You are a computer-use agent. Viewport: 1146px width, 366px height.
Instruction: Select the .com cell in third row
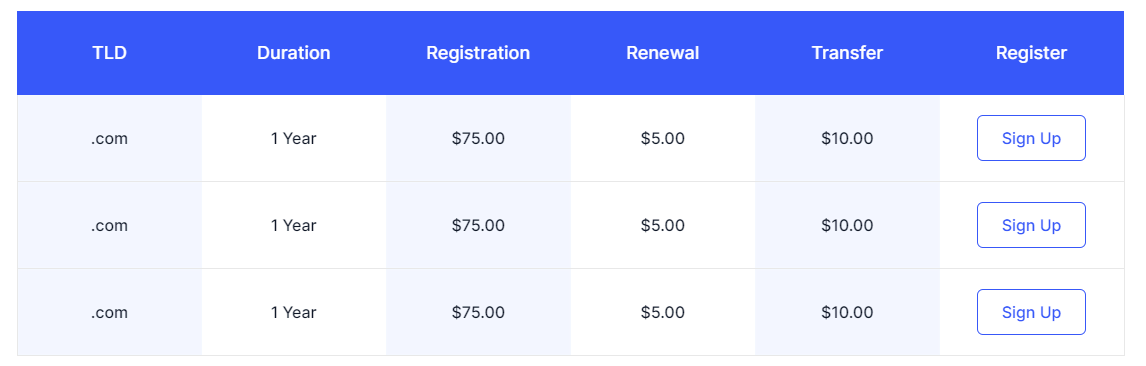click(x=110, y=312)
